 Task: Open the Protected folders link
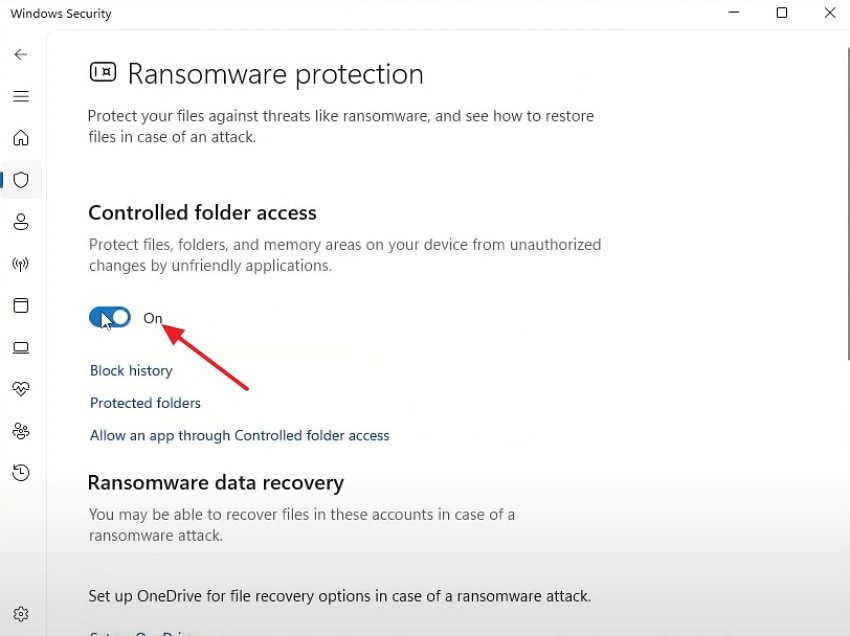[x=145, y=403]
